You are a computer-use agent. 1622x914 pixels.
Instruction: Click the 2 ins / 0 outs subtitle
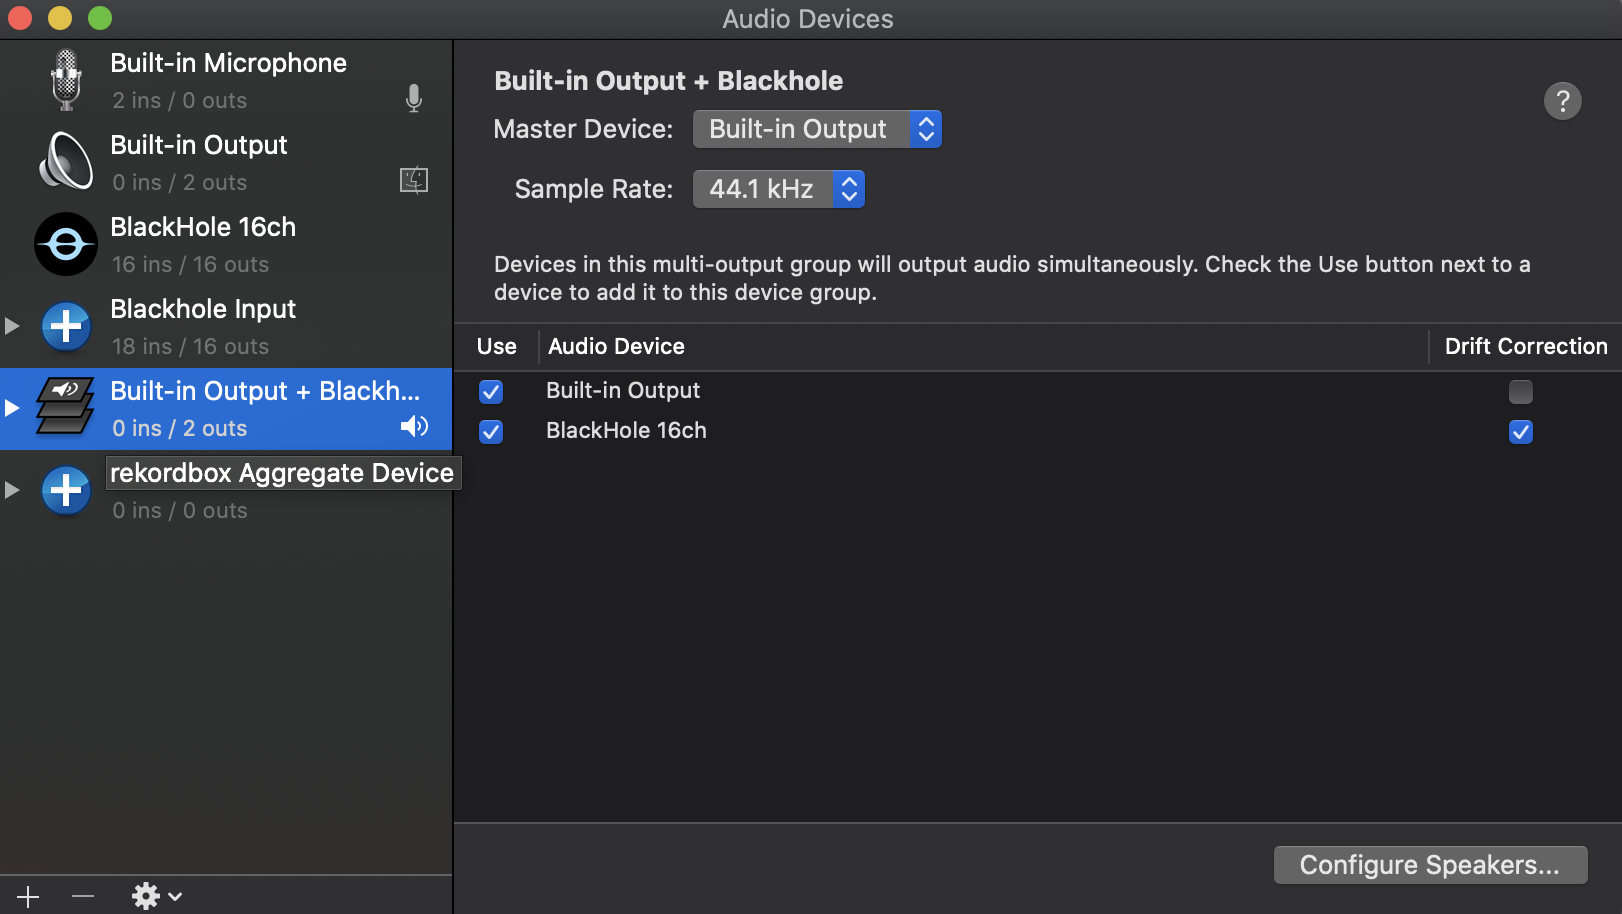pyautogui.click(x=180, y=100)
